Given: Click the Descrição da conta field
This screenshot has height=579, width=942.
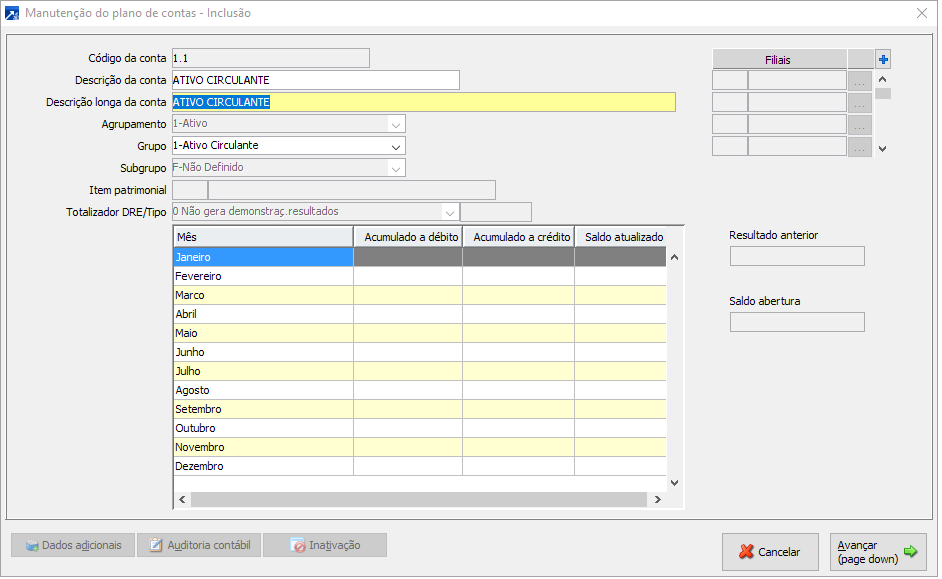Looking at the screenshot, I should [x=315, y=80].
